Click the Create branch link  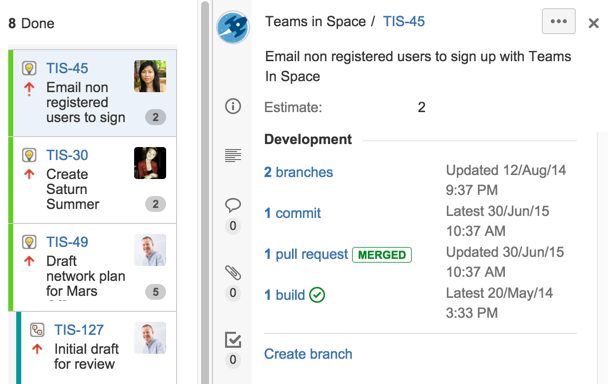308,354
